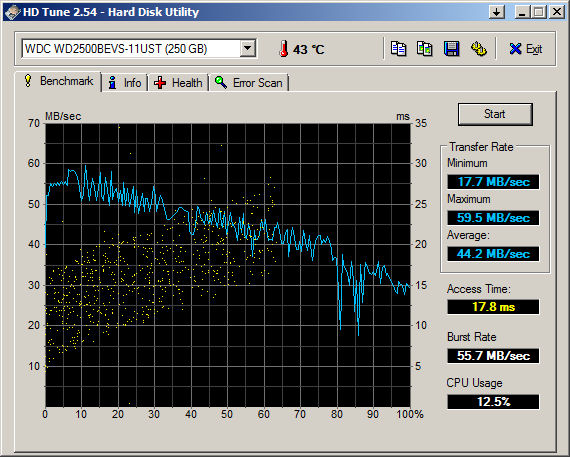Go to the Error Scan tab
Viewport: 570px width, 457px height.
click(249, 83)
